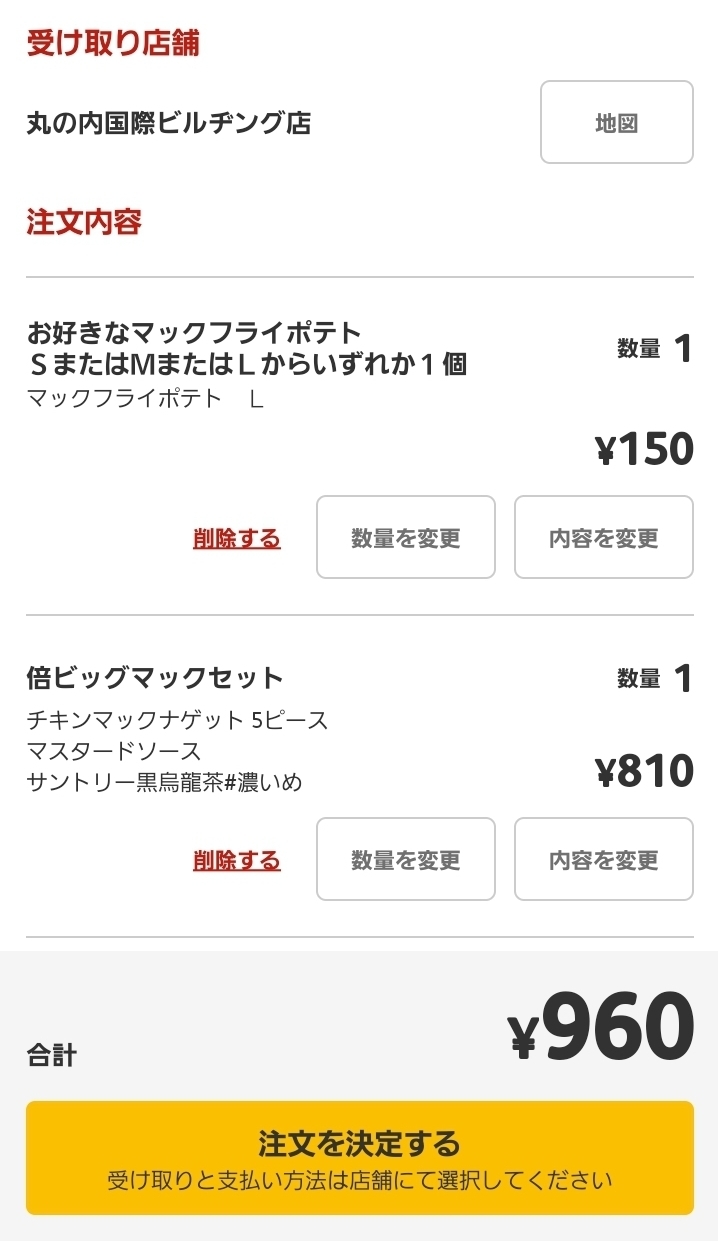Remove 倍ビッグマックセット using its 削除する link
Image resolution: width=718 pixels, height=1241 pixels.
click(x=237, y=860)
